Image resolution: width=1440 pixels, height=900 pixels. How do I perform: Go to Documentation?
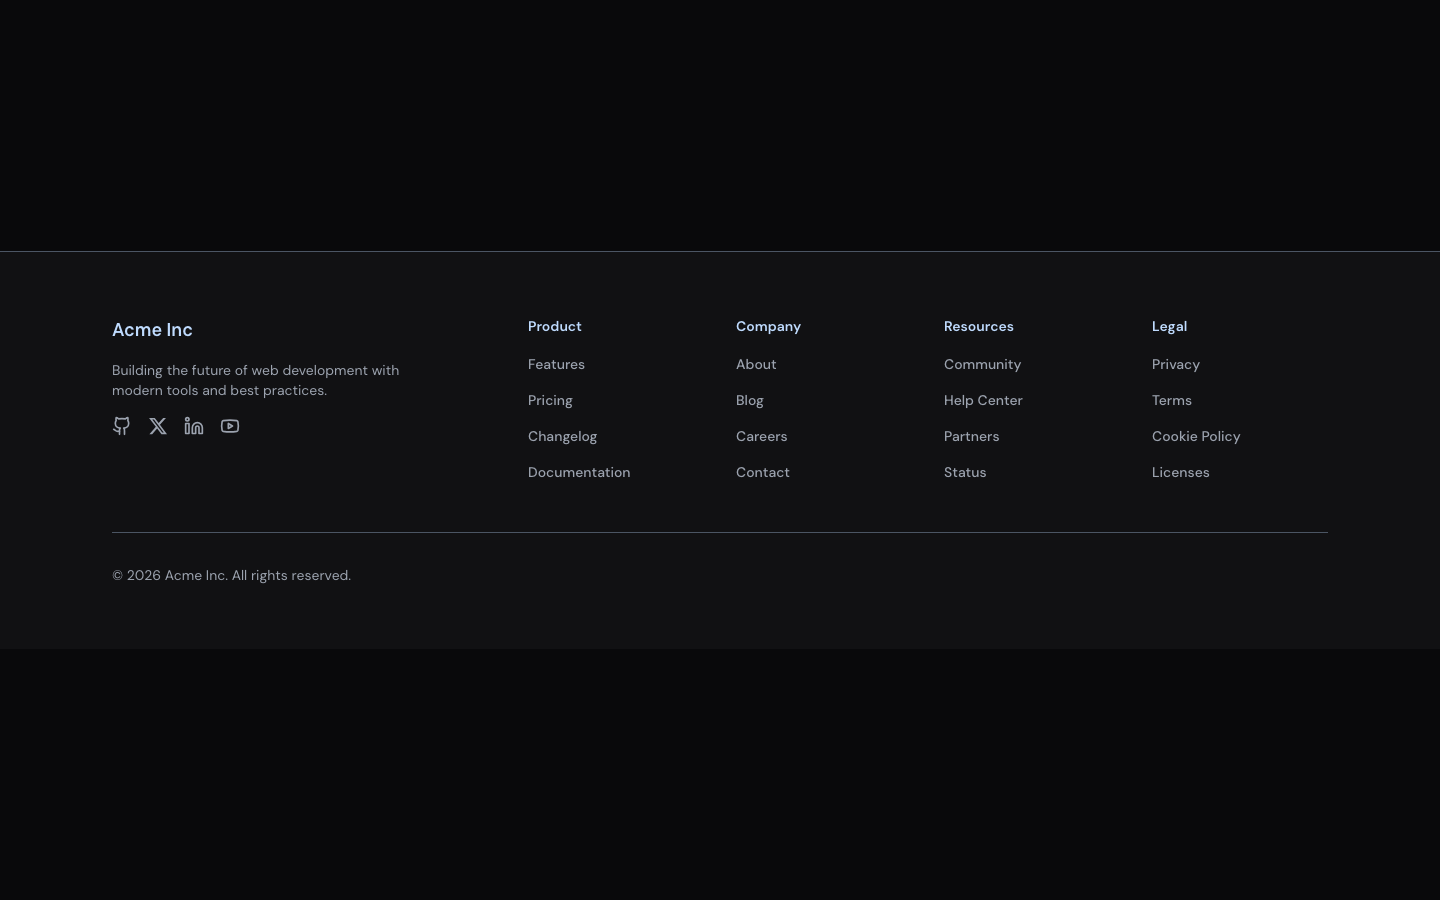(x=579, y=472)
